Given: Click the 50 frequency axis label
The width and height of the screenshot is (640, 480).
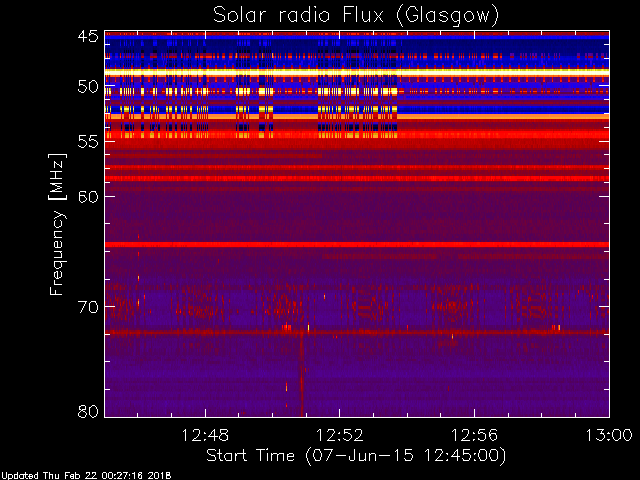Looking at the screenshot, I should 88,87.
